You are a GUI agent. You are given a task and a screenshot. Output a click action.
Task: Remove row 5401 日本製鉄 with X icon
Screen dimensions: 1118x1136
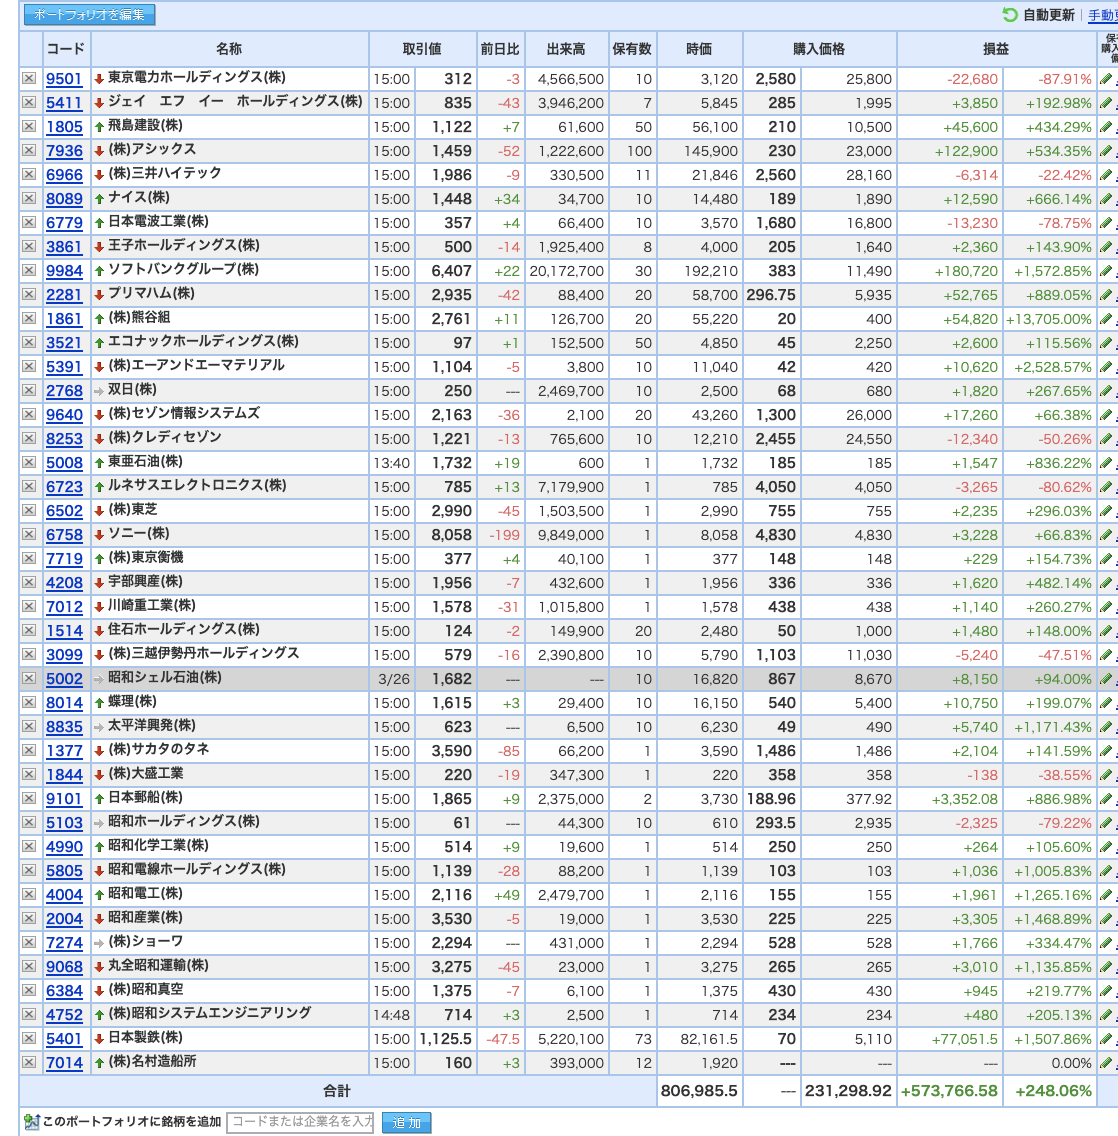coord(29,1038)
